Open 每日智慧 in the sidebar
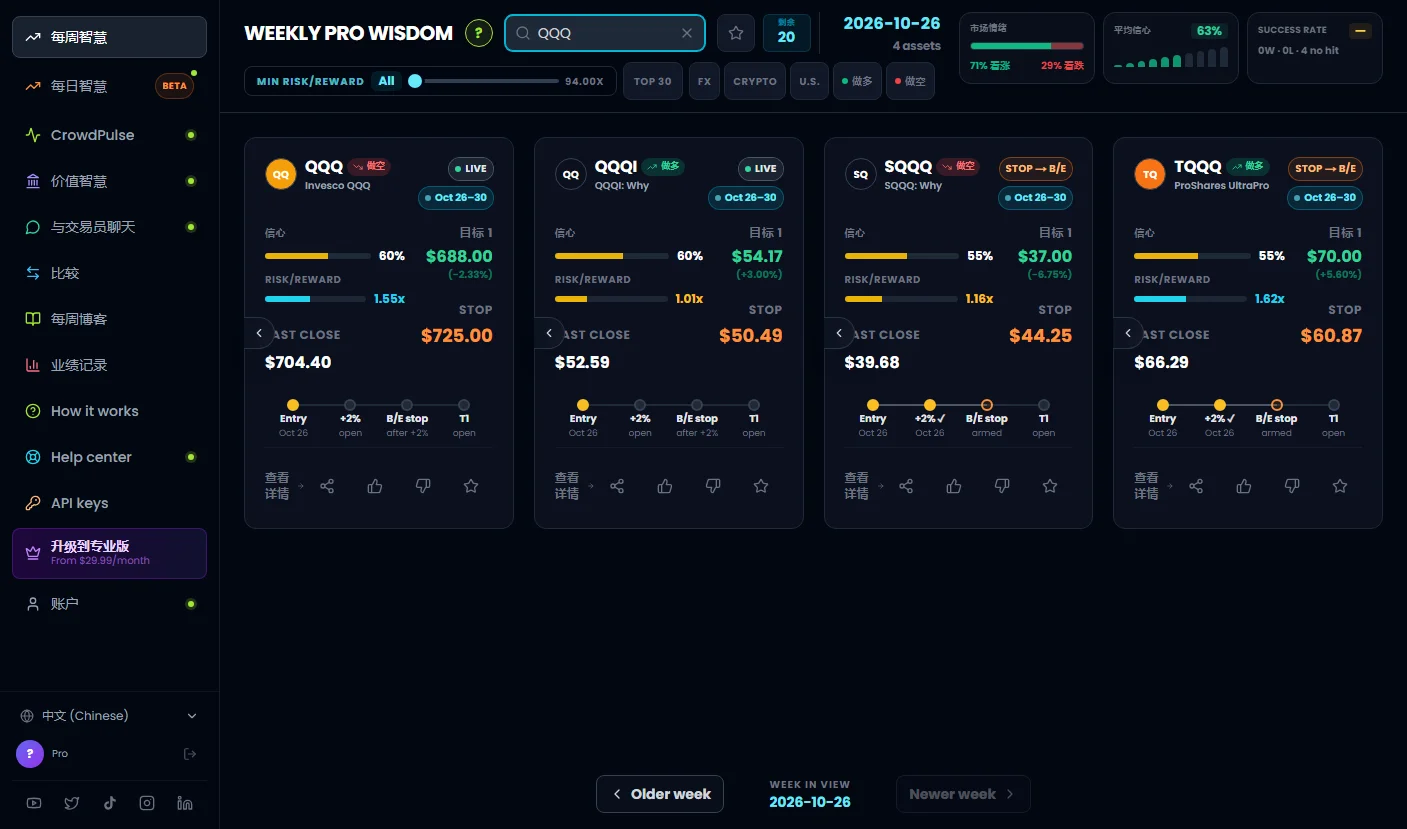1407x829 pixels. pyautogui.click(x=109, y=86)
